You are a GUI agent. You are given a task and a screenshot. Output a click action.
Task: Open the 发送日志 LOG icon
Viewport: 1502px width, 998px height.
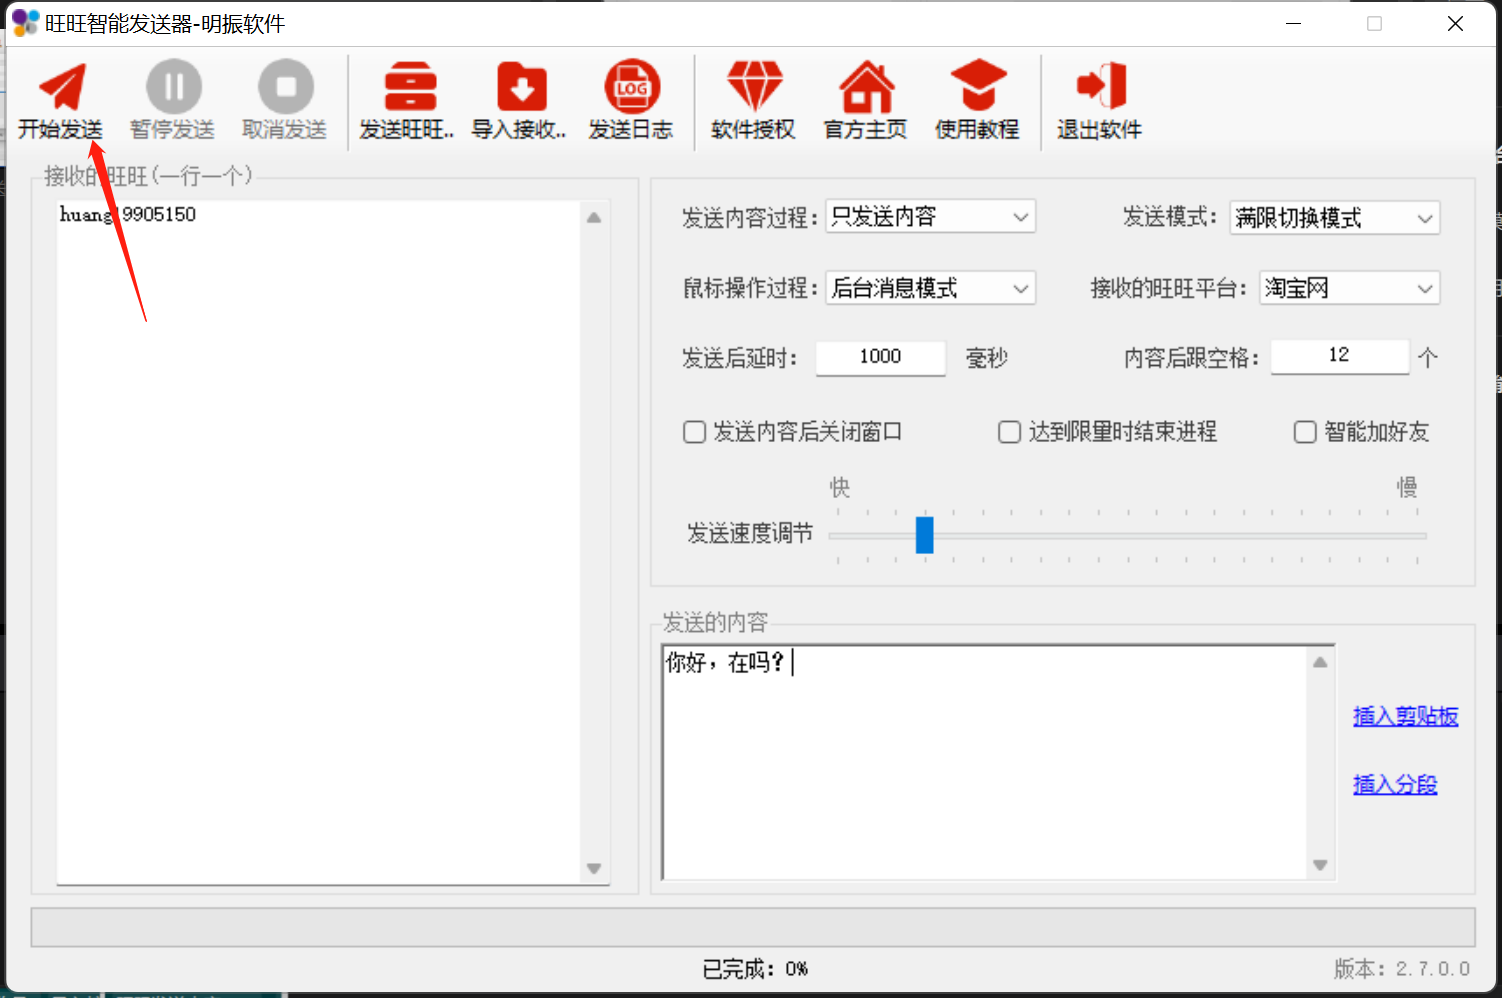tap(631, 87)
